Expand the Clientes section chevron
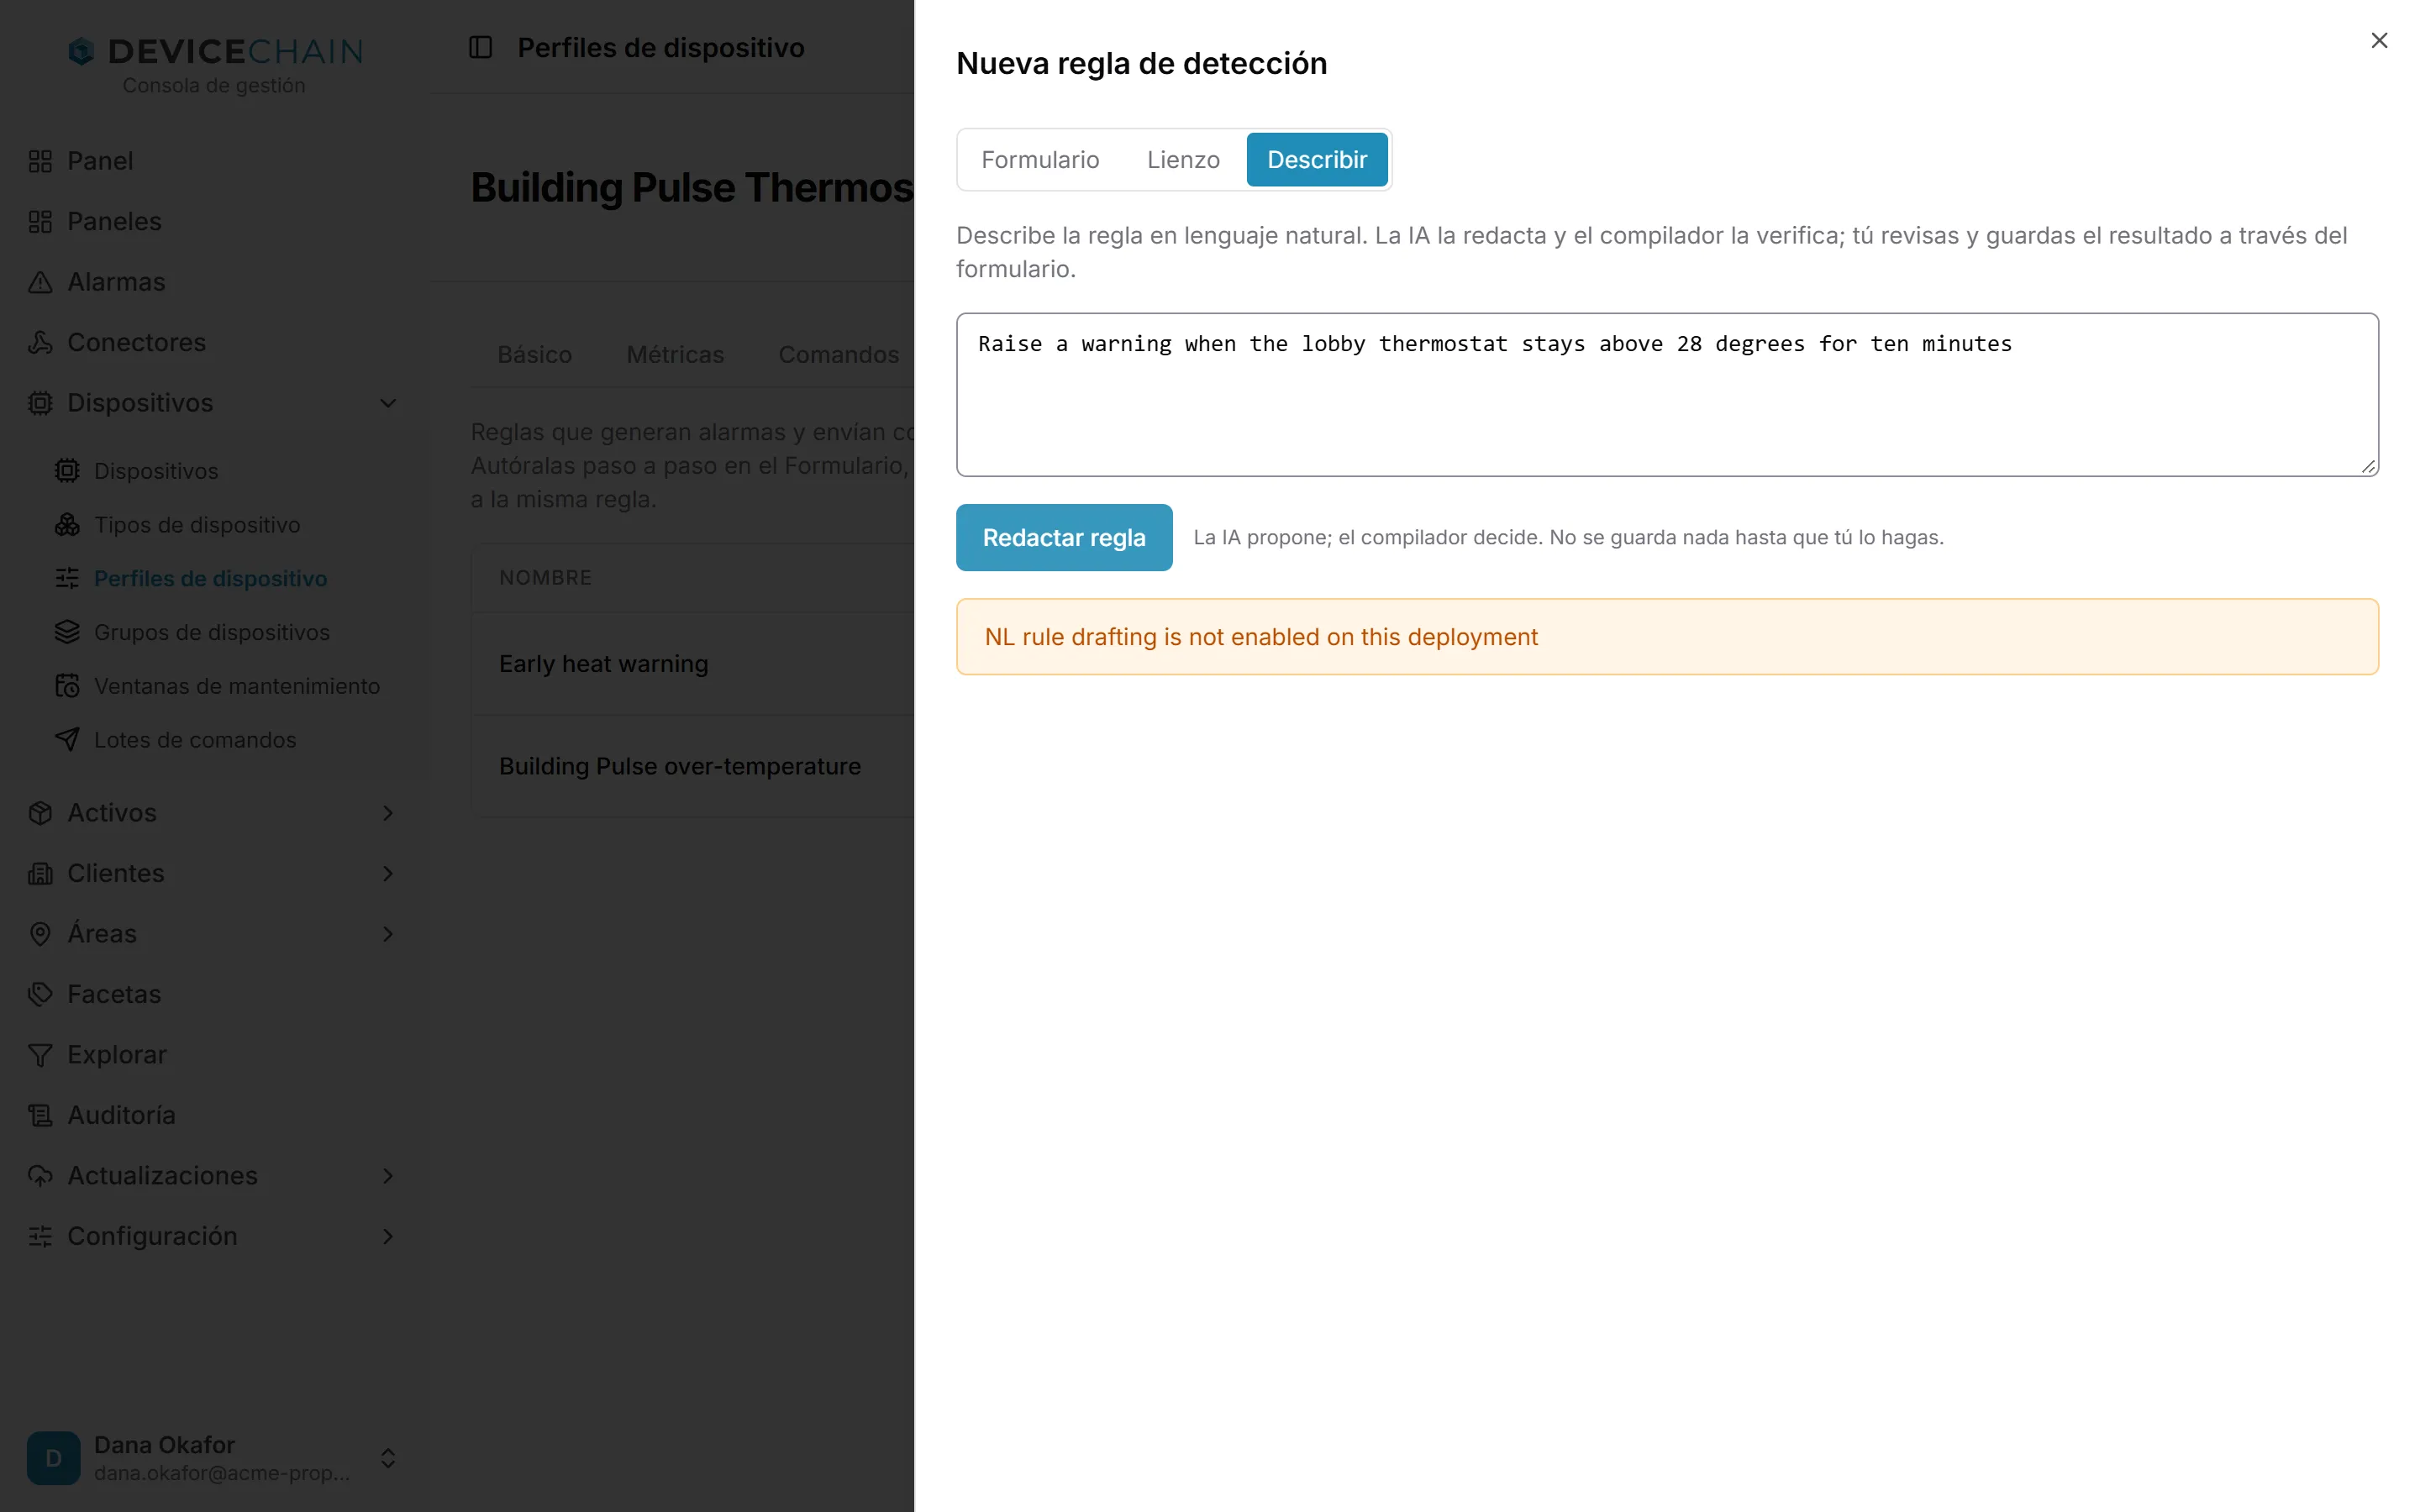The width and height of the screenshot is (2420, 1512). pyautogui.click(x=388, y=873)
